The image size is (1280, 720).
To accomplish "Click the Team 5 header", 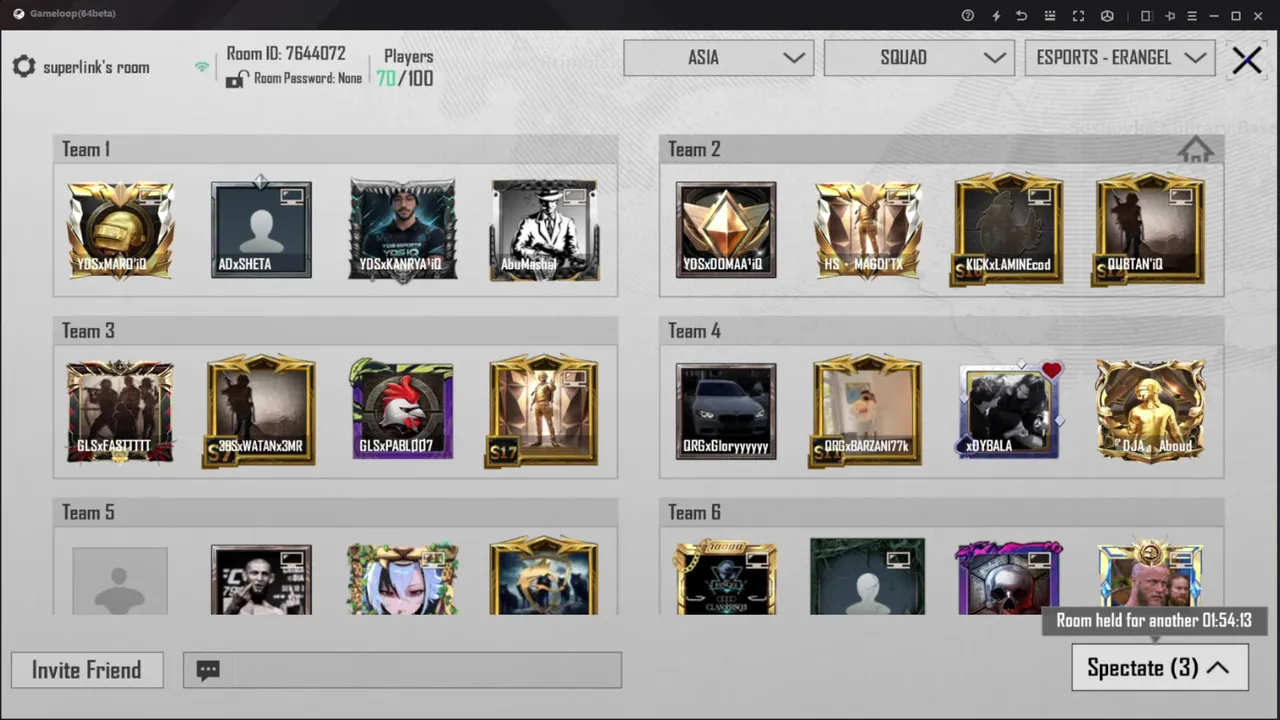I will pos(336,512).
